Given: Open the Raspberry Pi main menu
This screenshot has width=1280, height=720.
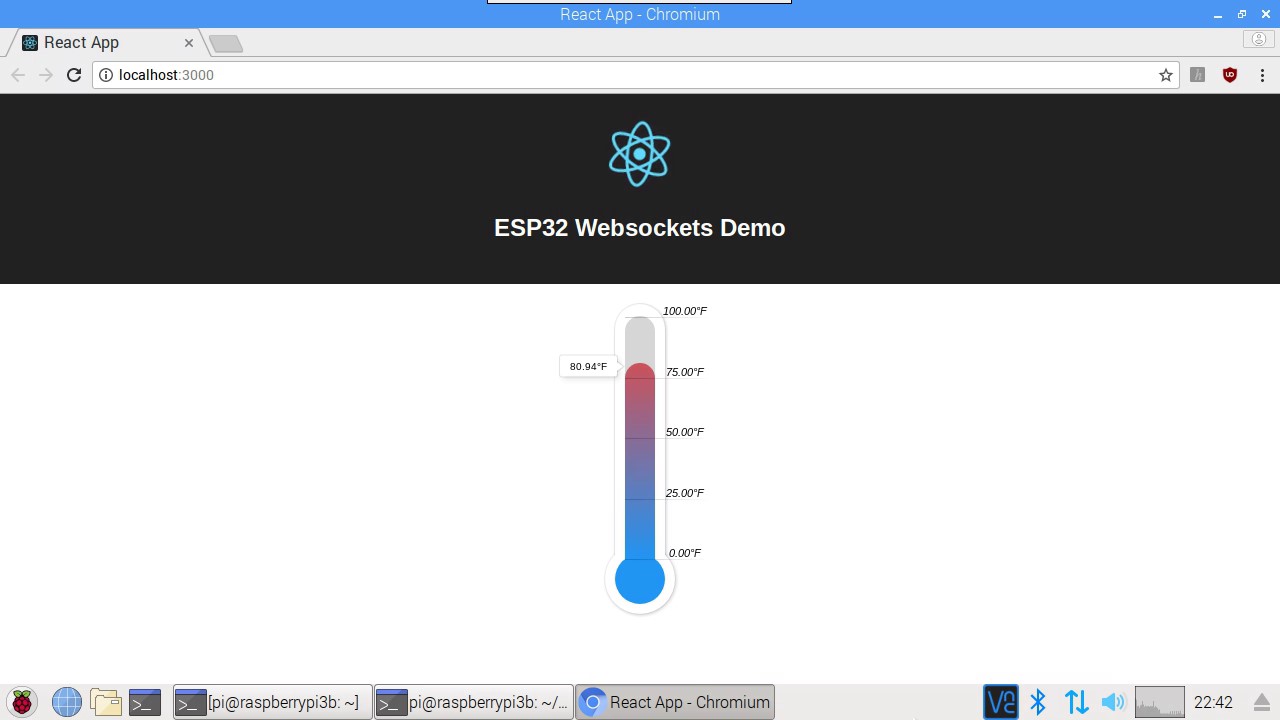Looking at the screenshot, I should pyautogui.click(x=22, y=702).
